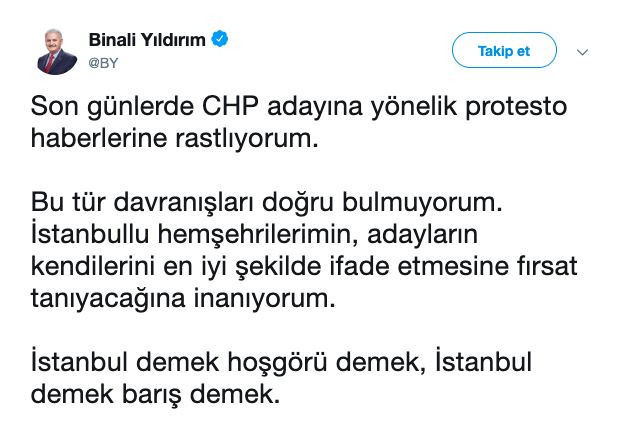Screen dimensions: 626x431
Task: Click the blue verified badge icon
Action: point(221,40)
